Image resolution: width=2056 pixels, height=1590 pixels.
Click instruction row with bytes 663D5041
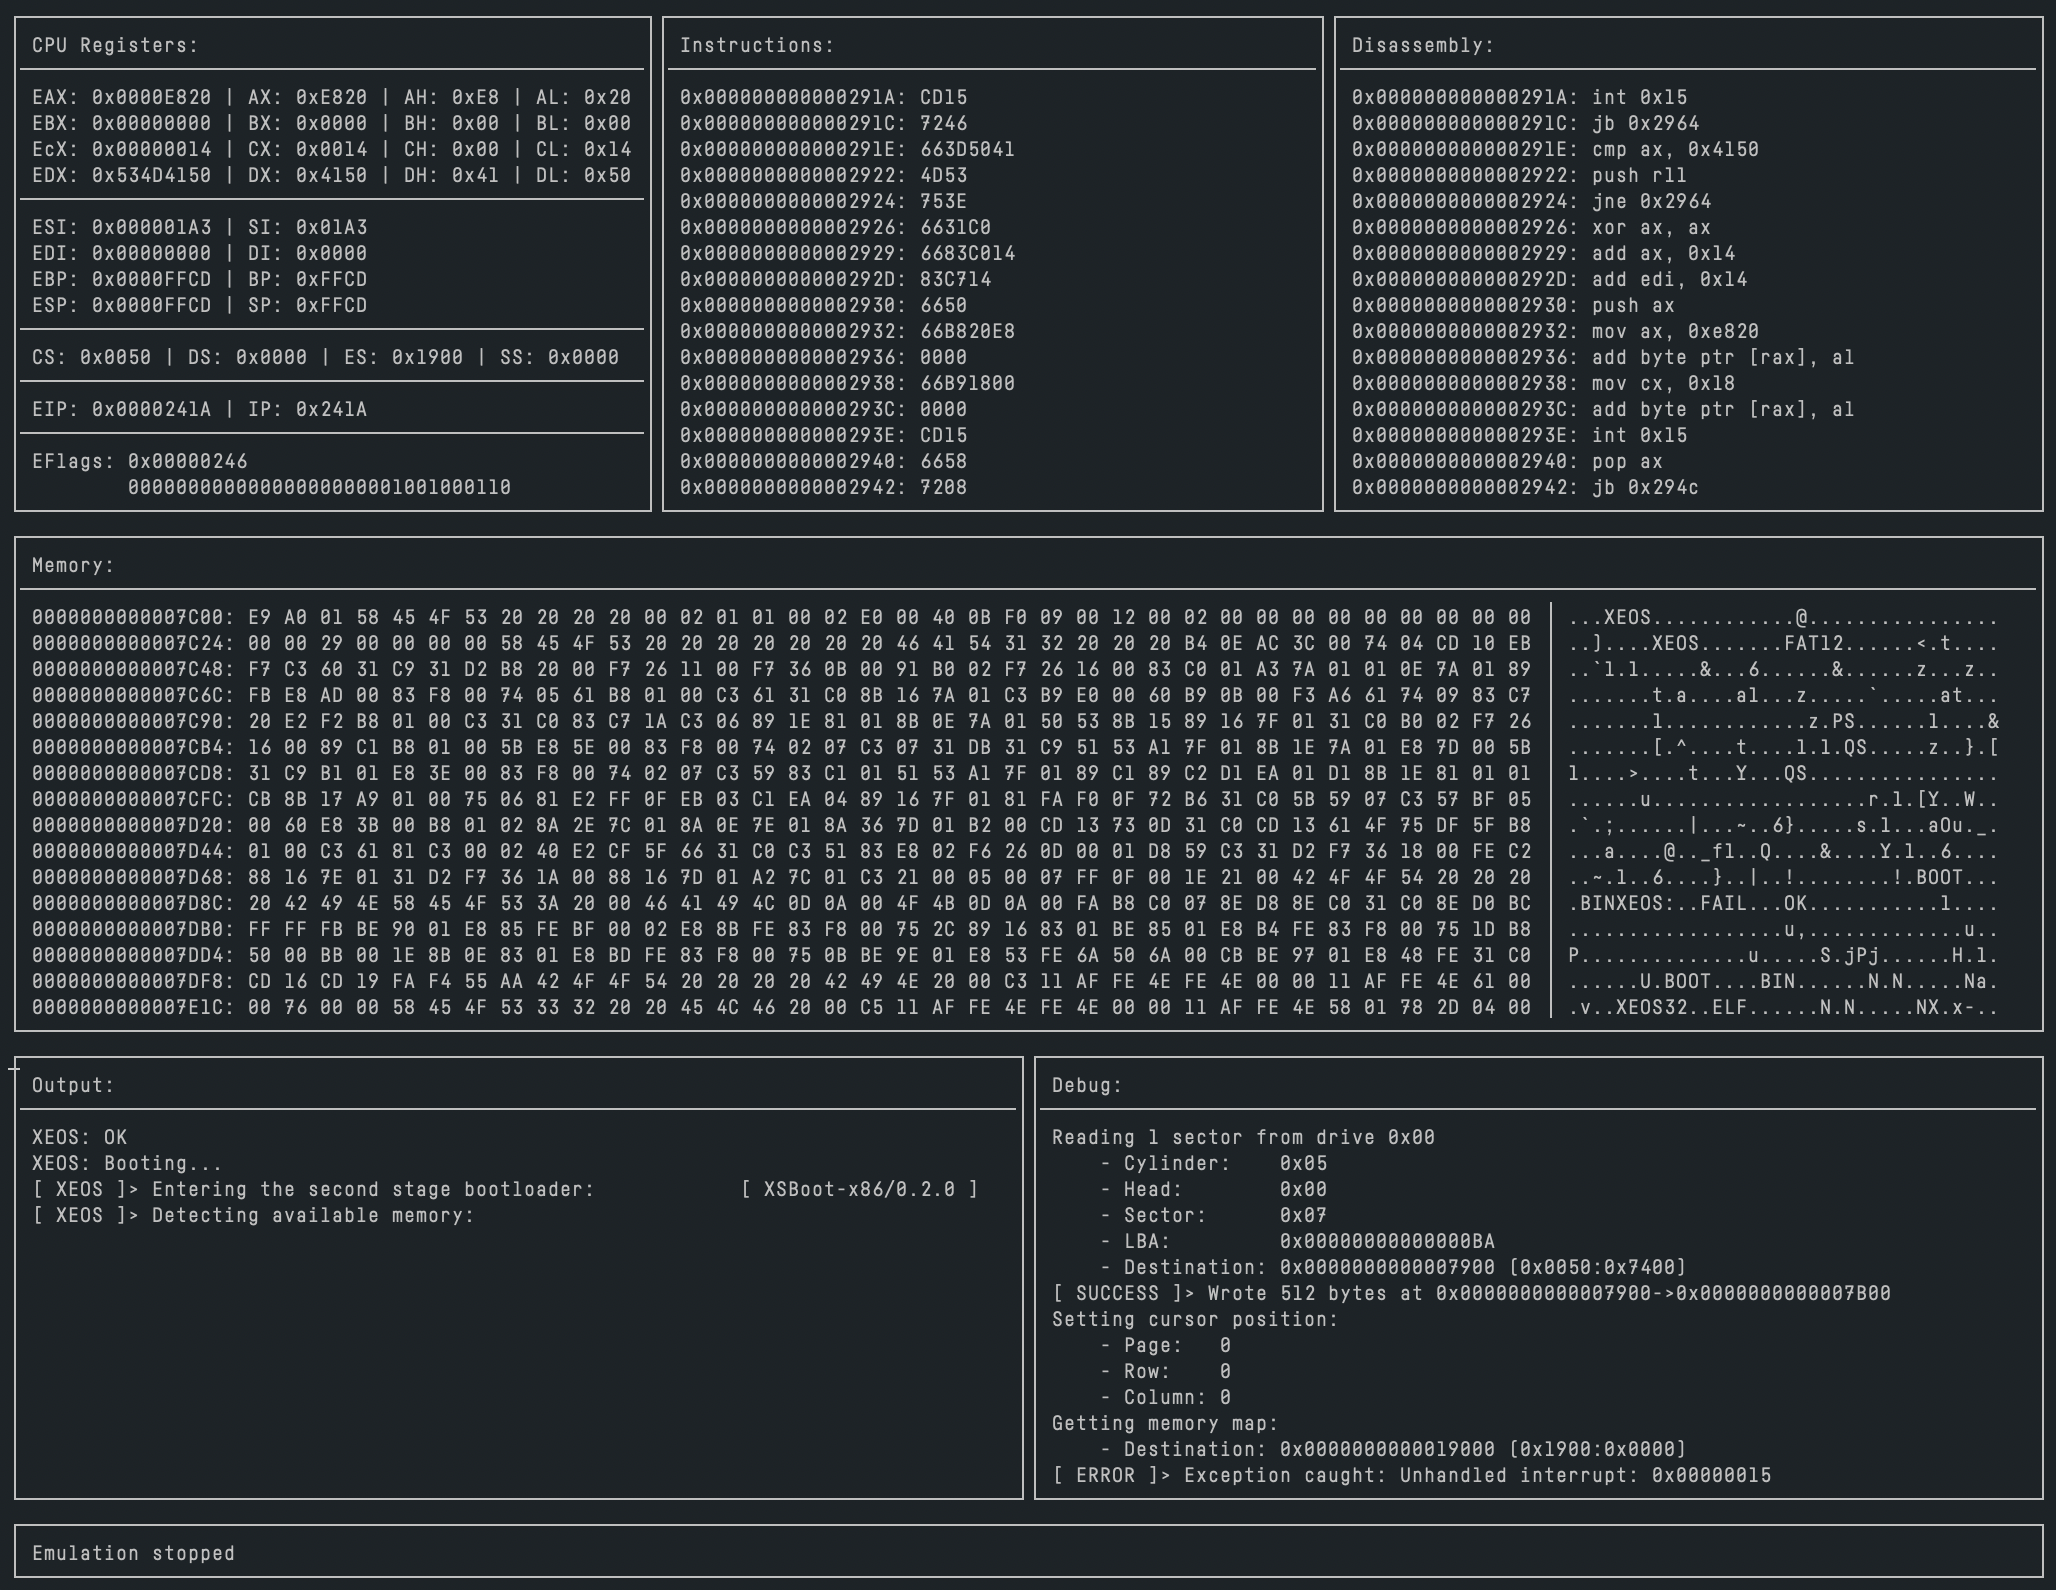coord(848,150)
